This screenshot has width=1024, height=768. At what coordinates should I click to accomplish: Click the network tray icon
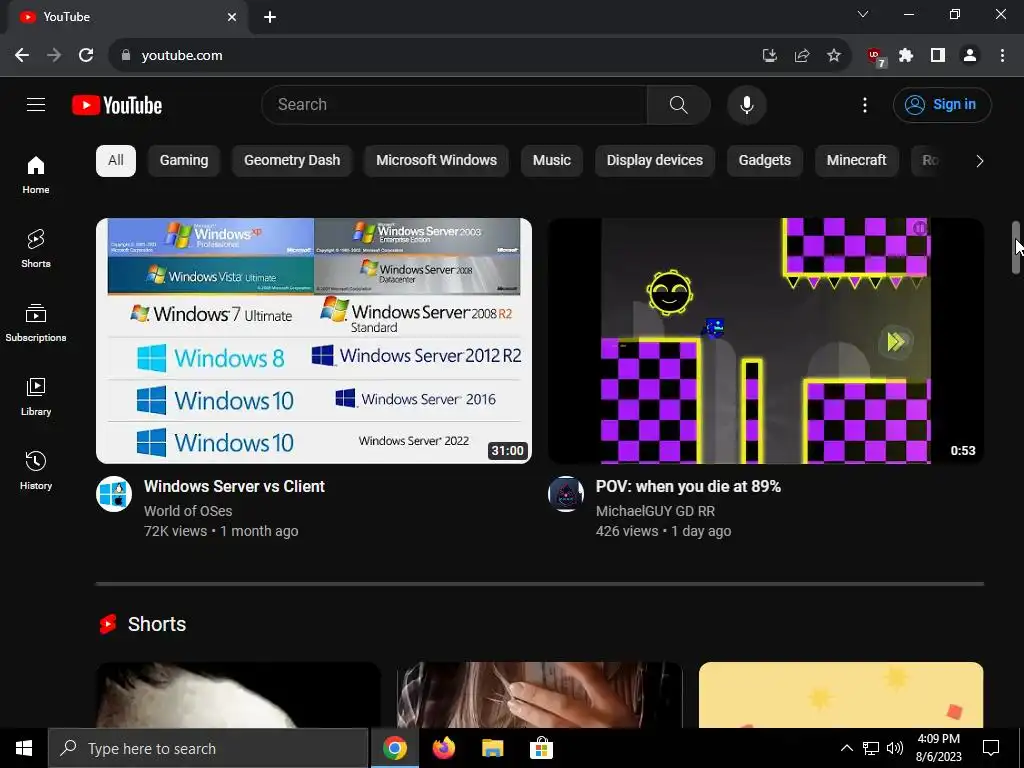point(871,748)
